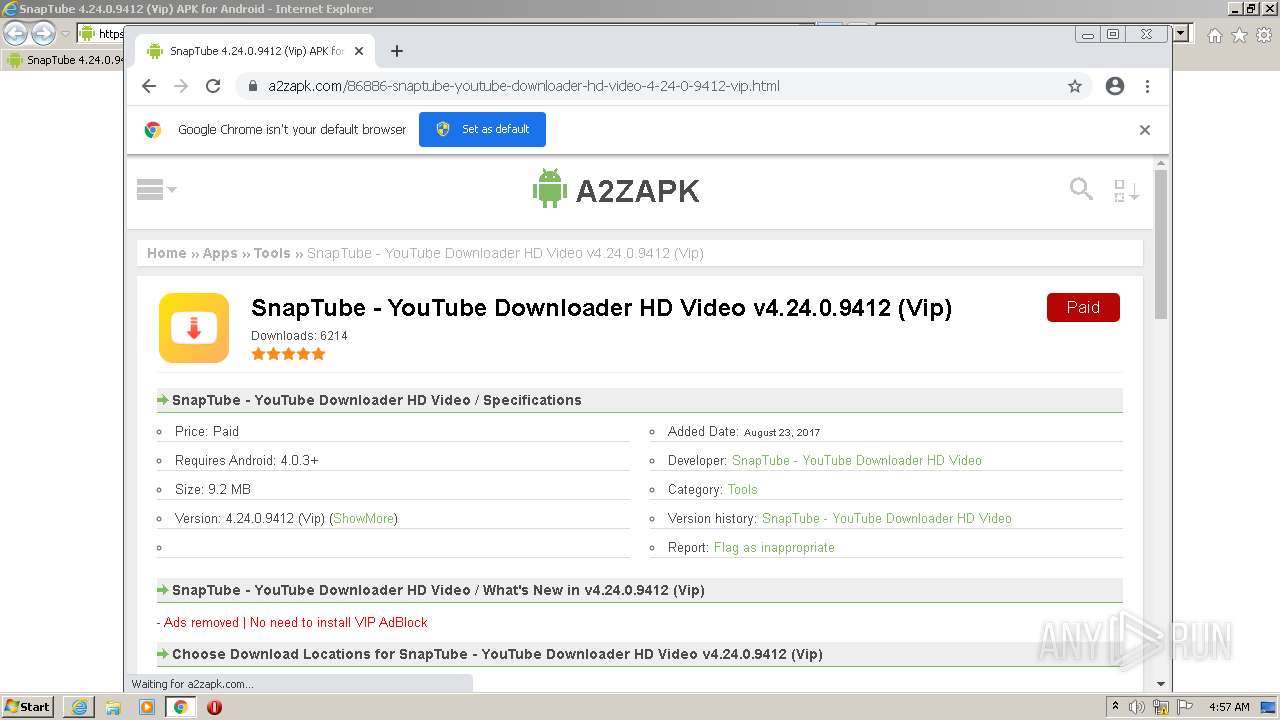Image resolution: width=1280 pixels, height=720 pixels.
Task: Click the network tray icon
Action: (x=1160, y=707)
